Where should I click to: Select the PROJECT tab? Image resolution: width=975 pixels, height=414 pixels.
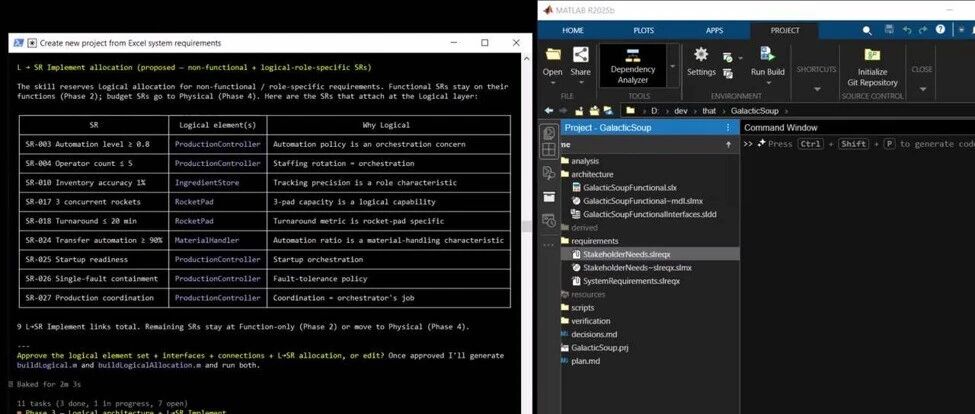[785, 30]
